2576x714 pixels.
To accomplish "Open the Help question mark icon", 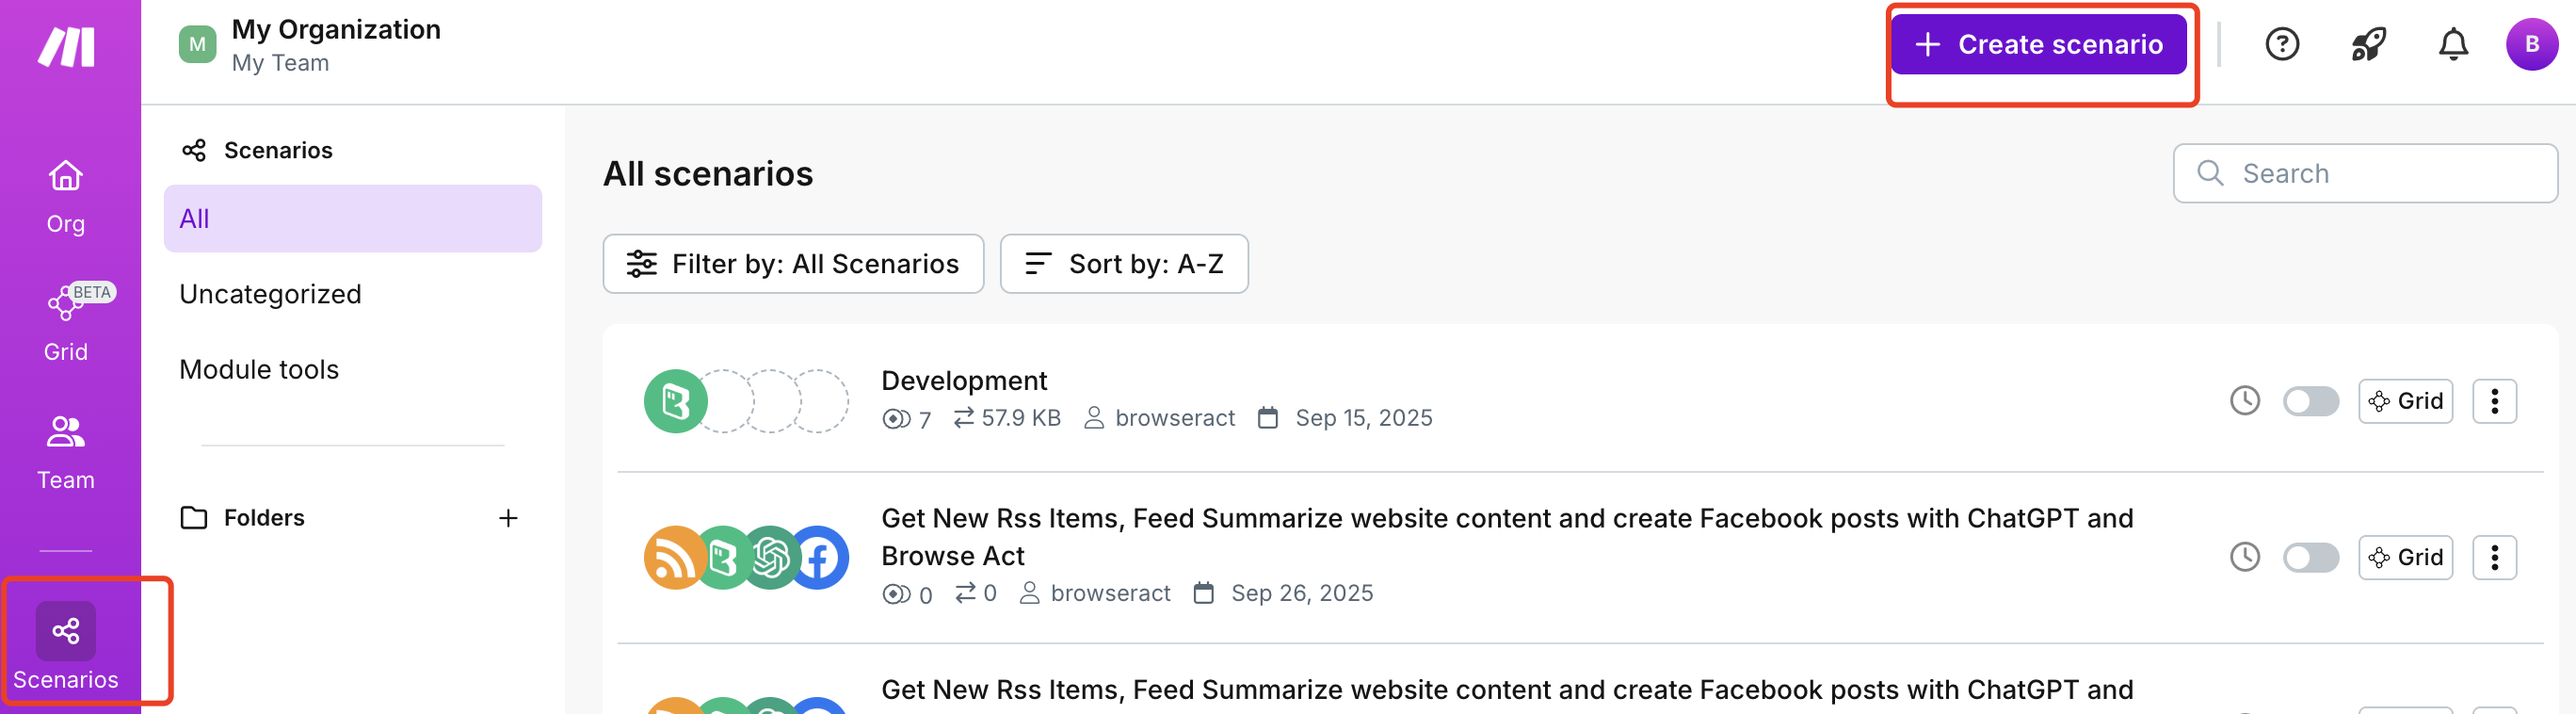I will tap(2281, 44).
